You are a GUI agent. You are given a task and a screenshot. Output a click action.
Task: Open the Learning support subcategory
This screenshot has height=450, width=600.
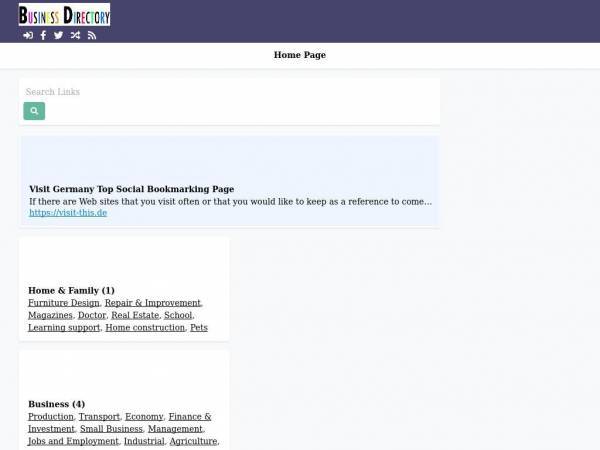tap(64, 328)
